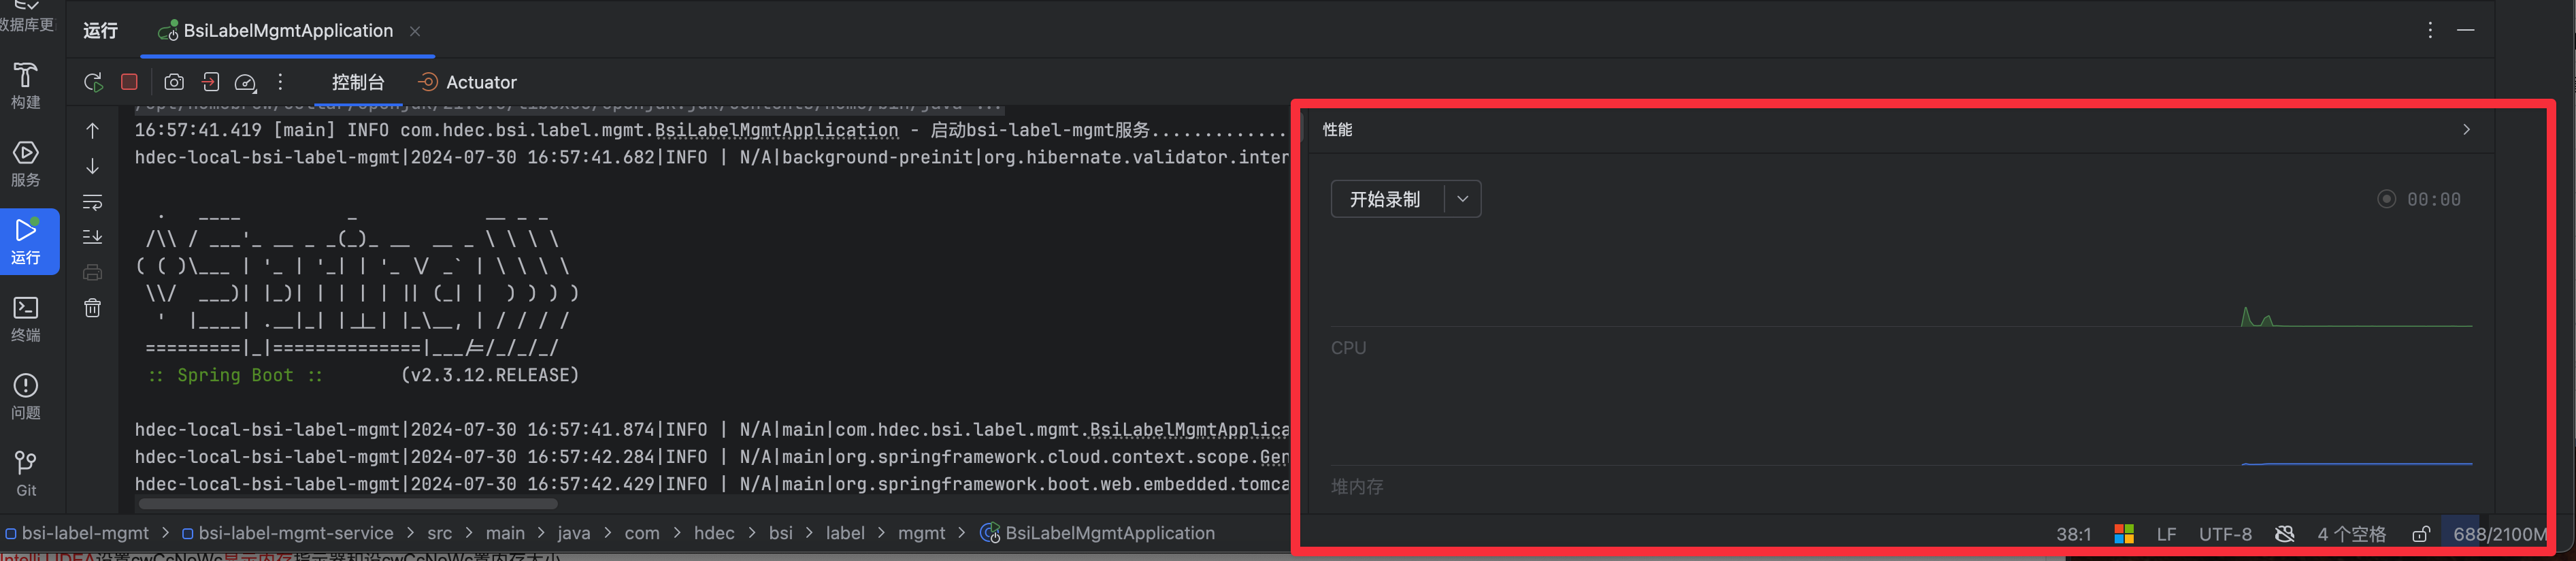The image size is (2576, 561).
Task: Open dropdown arrow next to 开始录制
Action: click(x=1462, y=199)
